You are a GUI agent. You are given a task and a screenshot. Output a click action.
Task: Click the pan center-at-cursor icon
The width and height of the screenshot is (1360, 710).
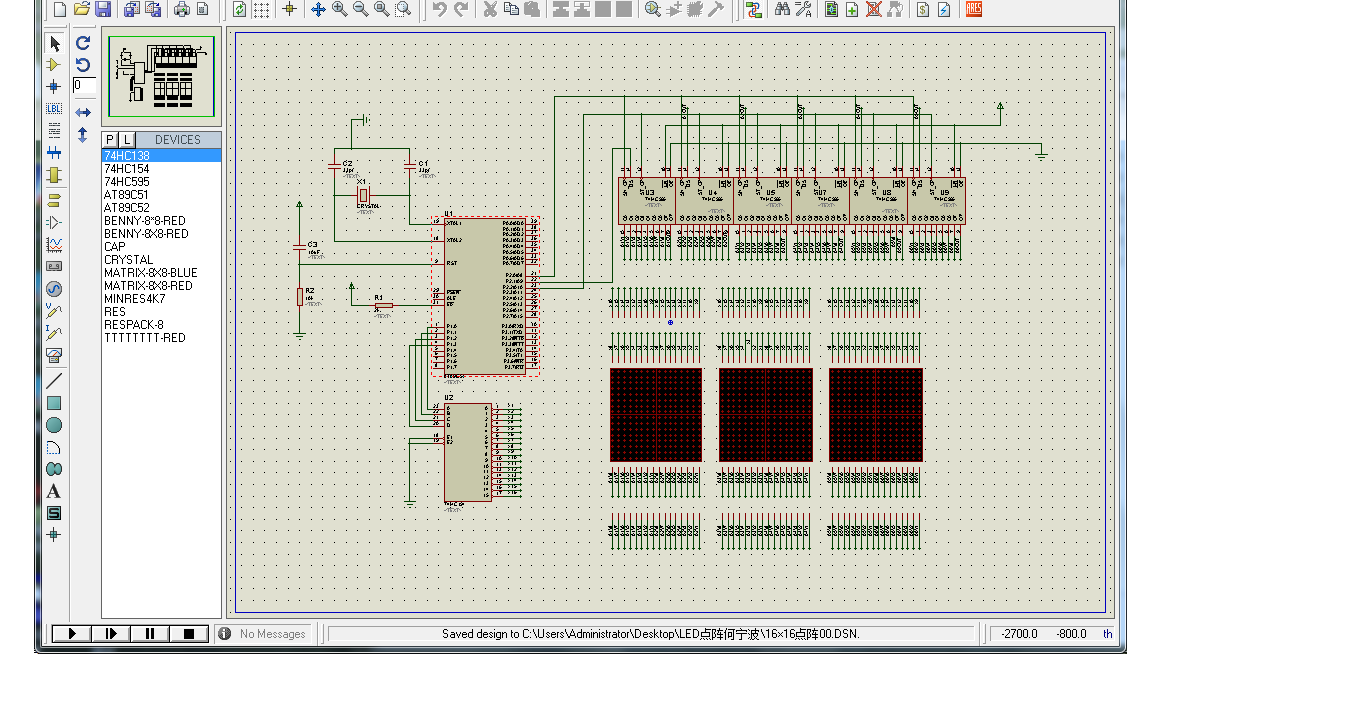318,9
